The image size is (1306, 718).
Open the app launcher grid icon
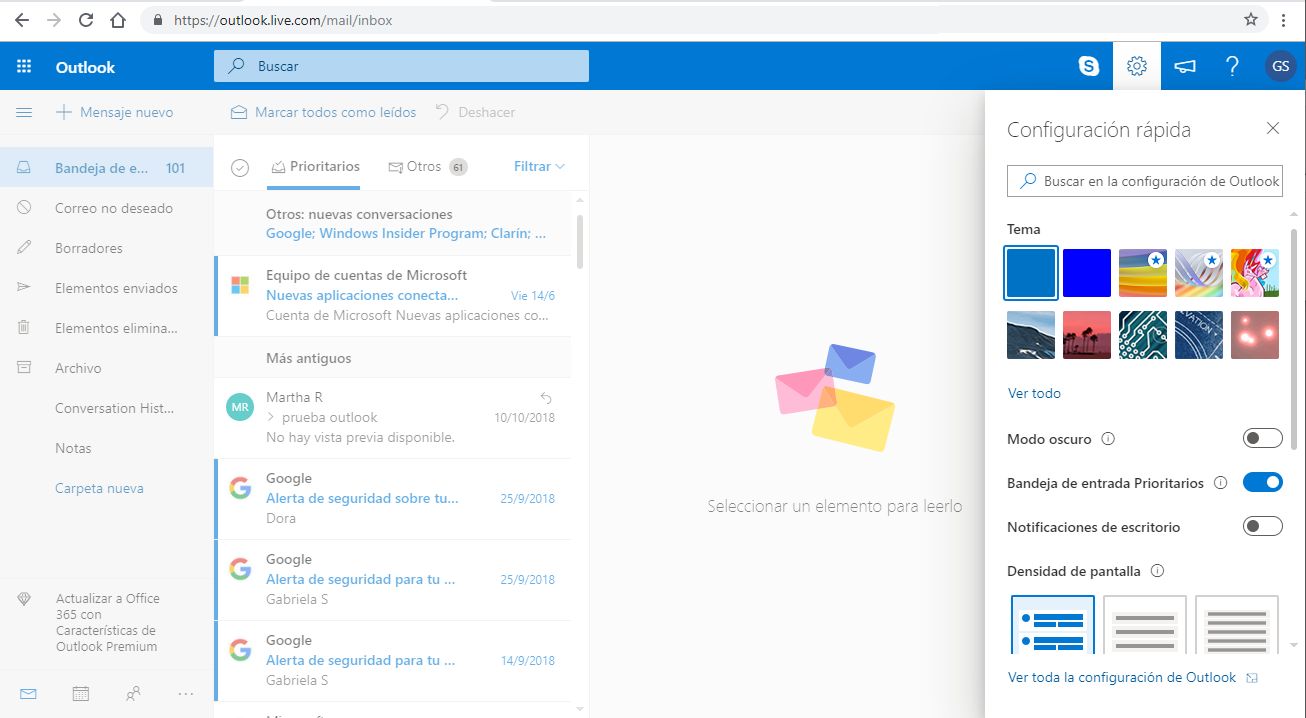point(24,67)
